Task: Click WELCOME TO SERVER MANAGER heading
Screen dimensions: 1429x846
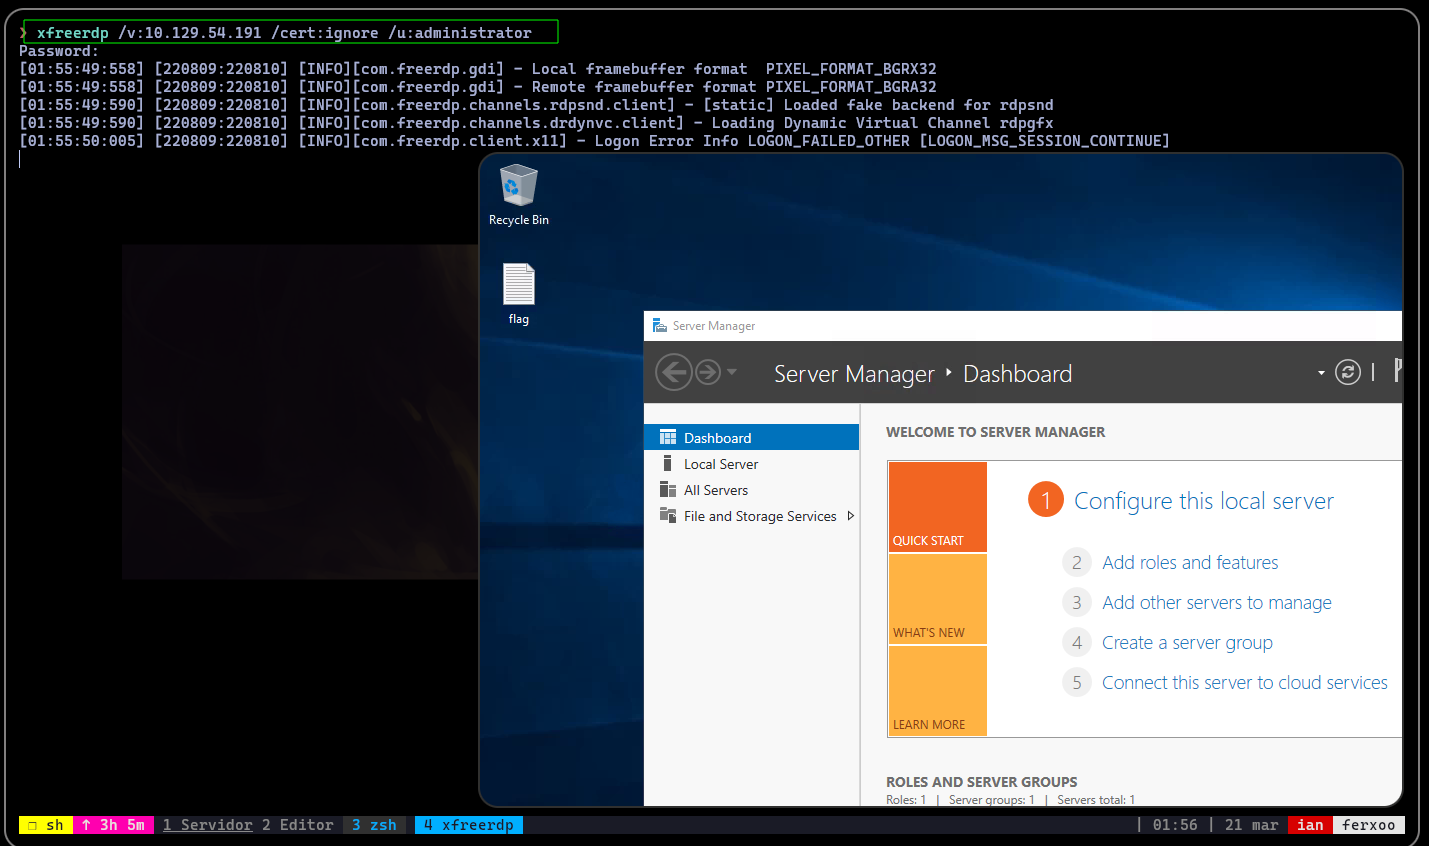Action: [995, 432]
